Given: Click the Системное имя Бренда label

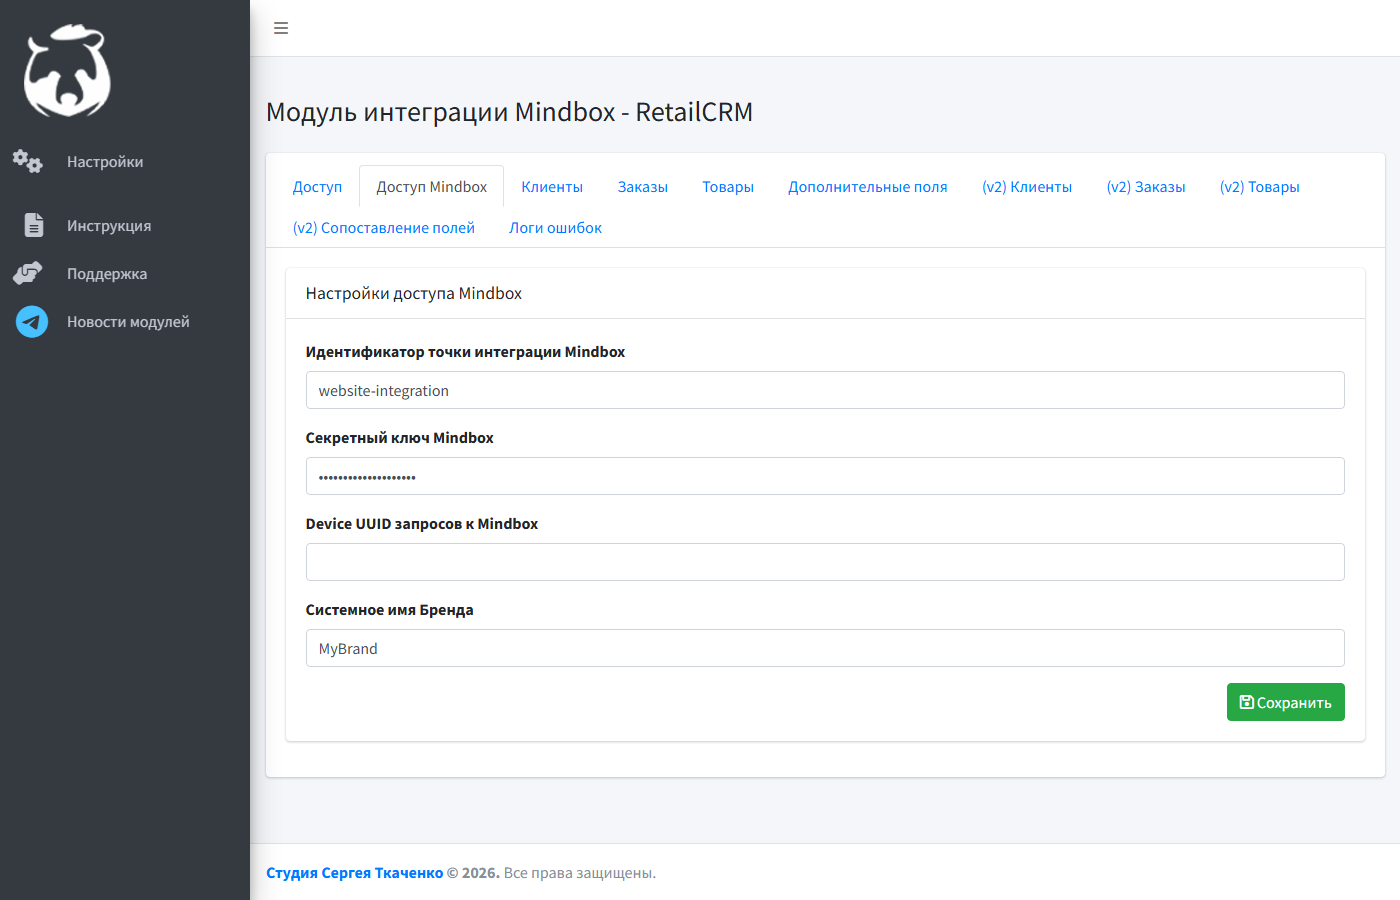Looking at the screenshot, I should tap(390, 610).
